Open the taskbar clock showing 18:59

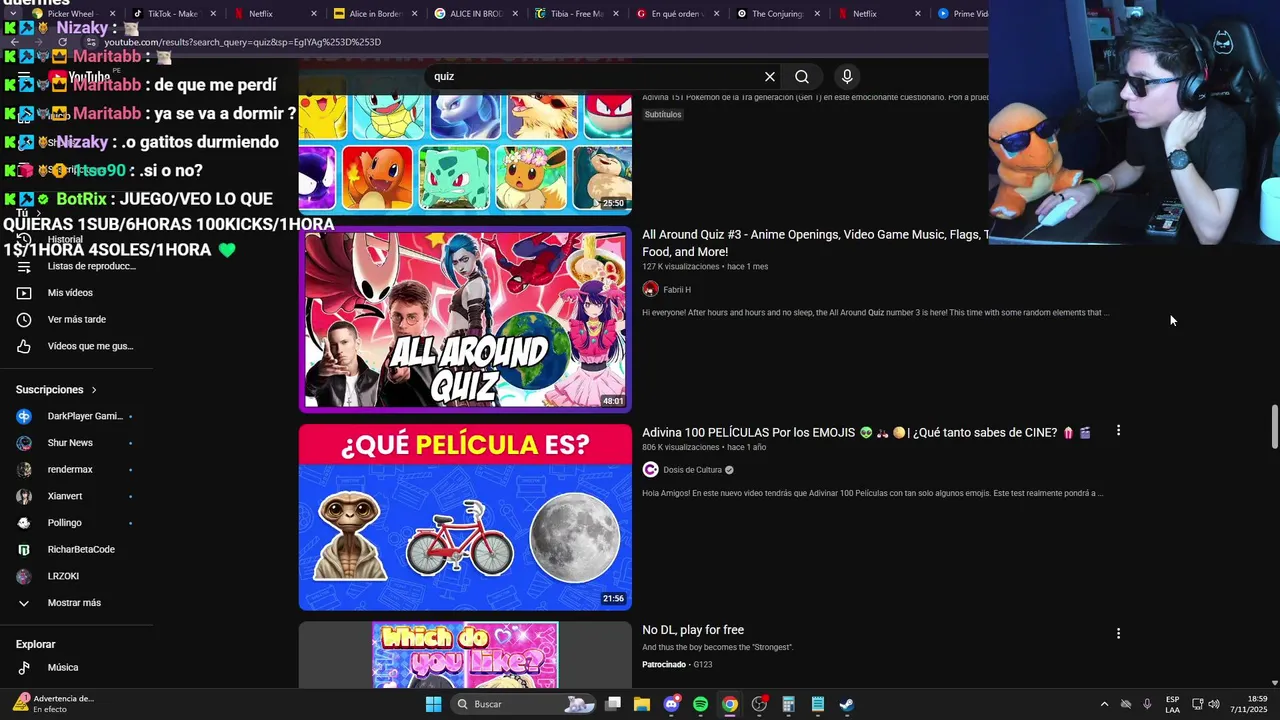[1248, 704]
